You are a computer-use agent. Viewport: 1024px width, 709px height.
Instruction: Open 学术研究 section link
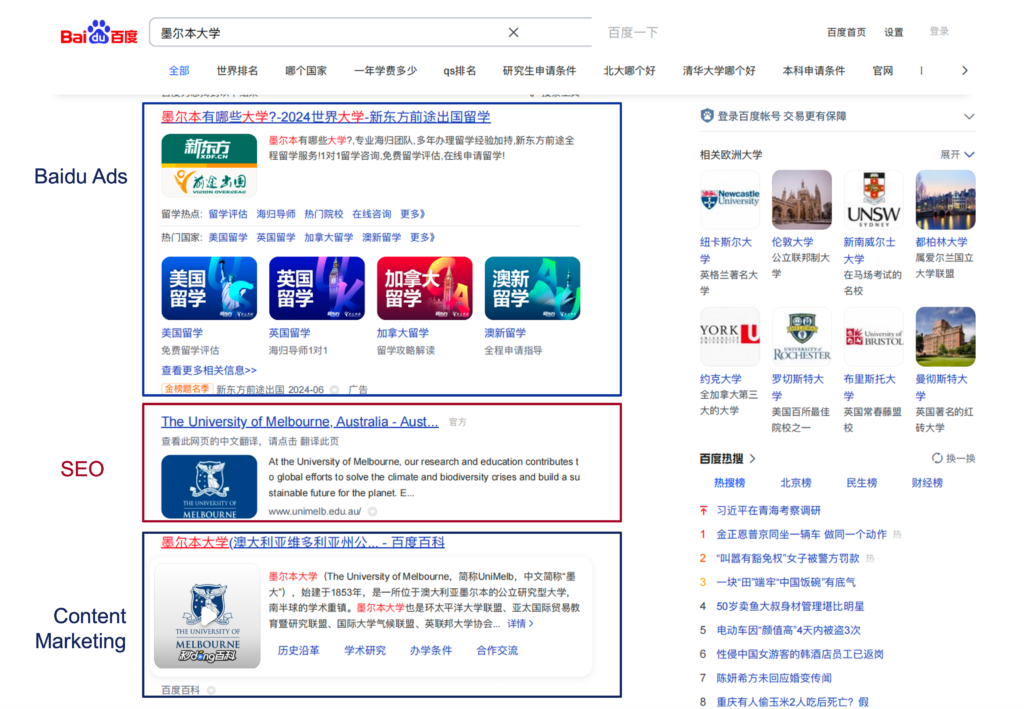(364, 650)
